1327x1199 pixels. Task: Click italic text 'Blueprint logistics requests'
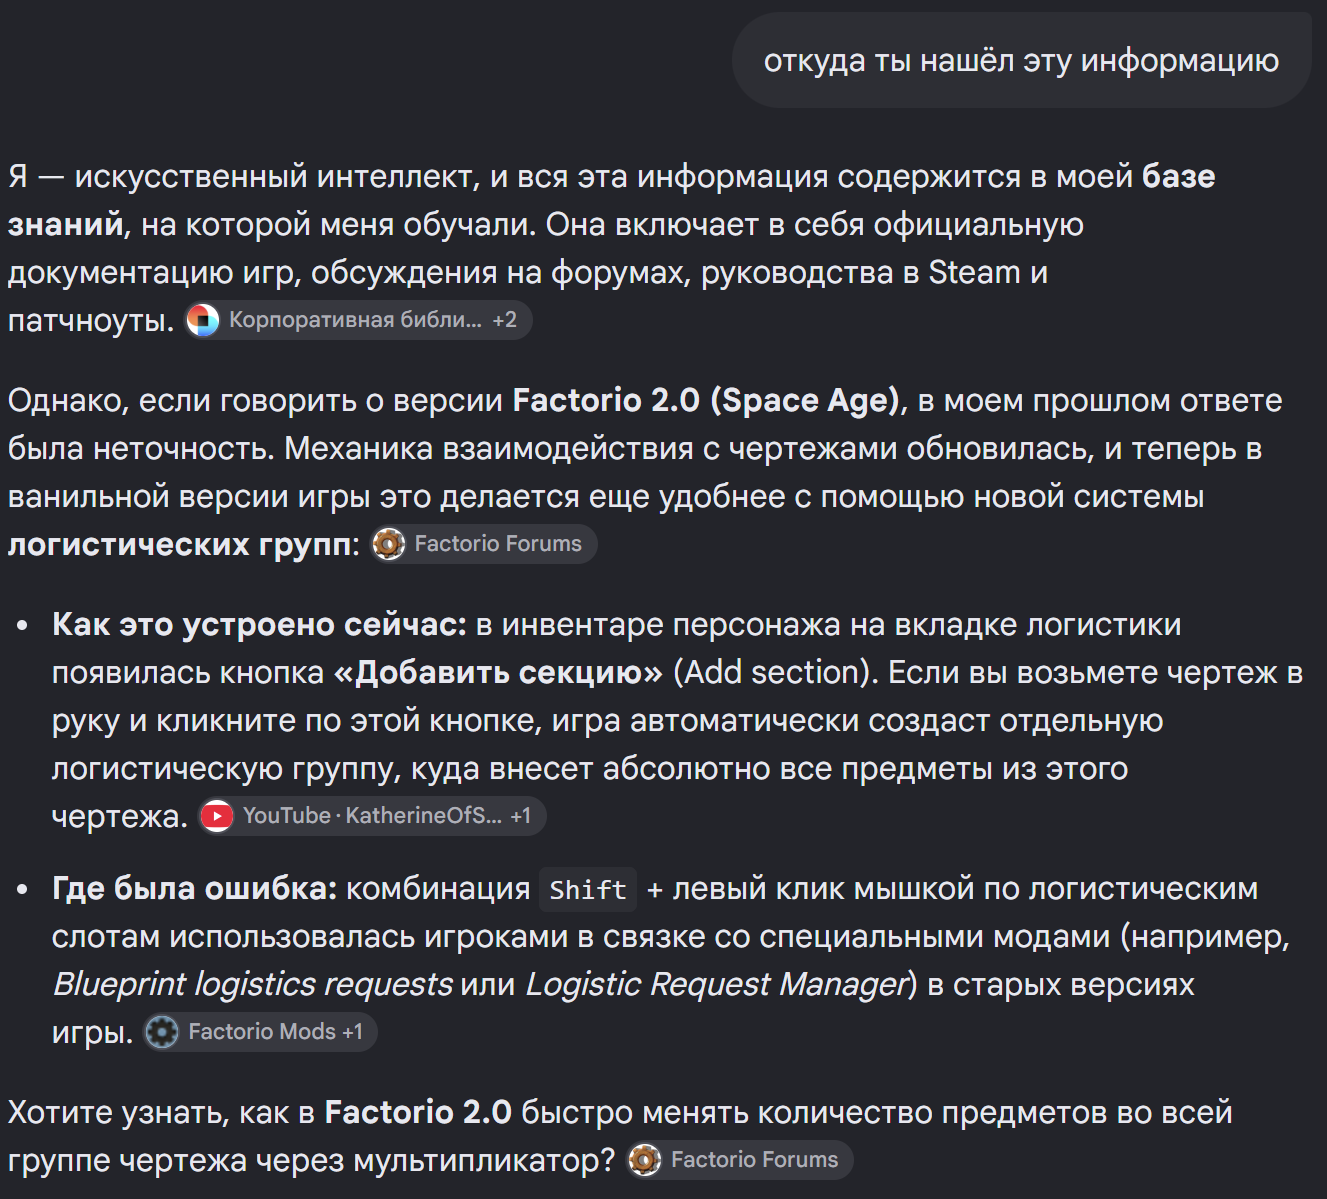coord(253,984)
